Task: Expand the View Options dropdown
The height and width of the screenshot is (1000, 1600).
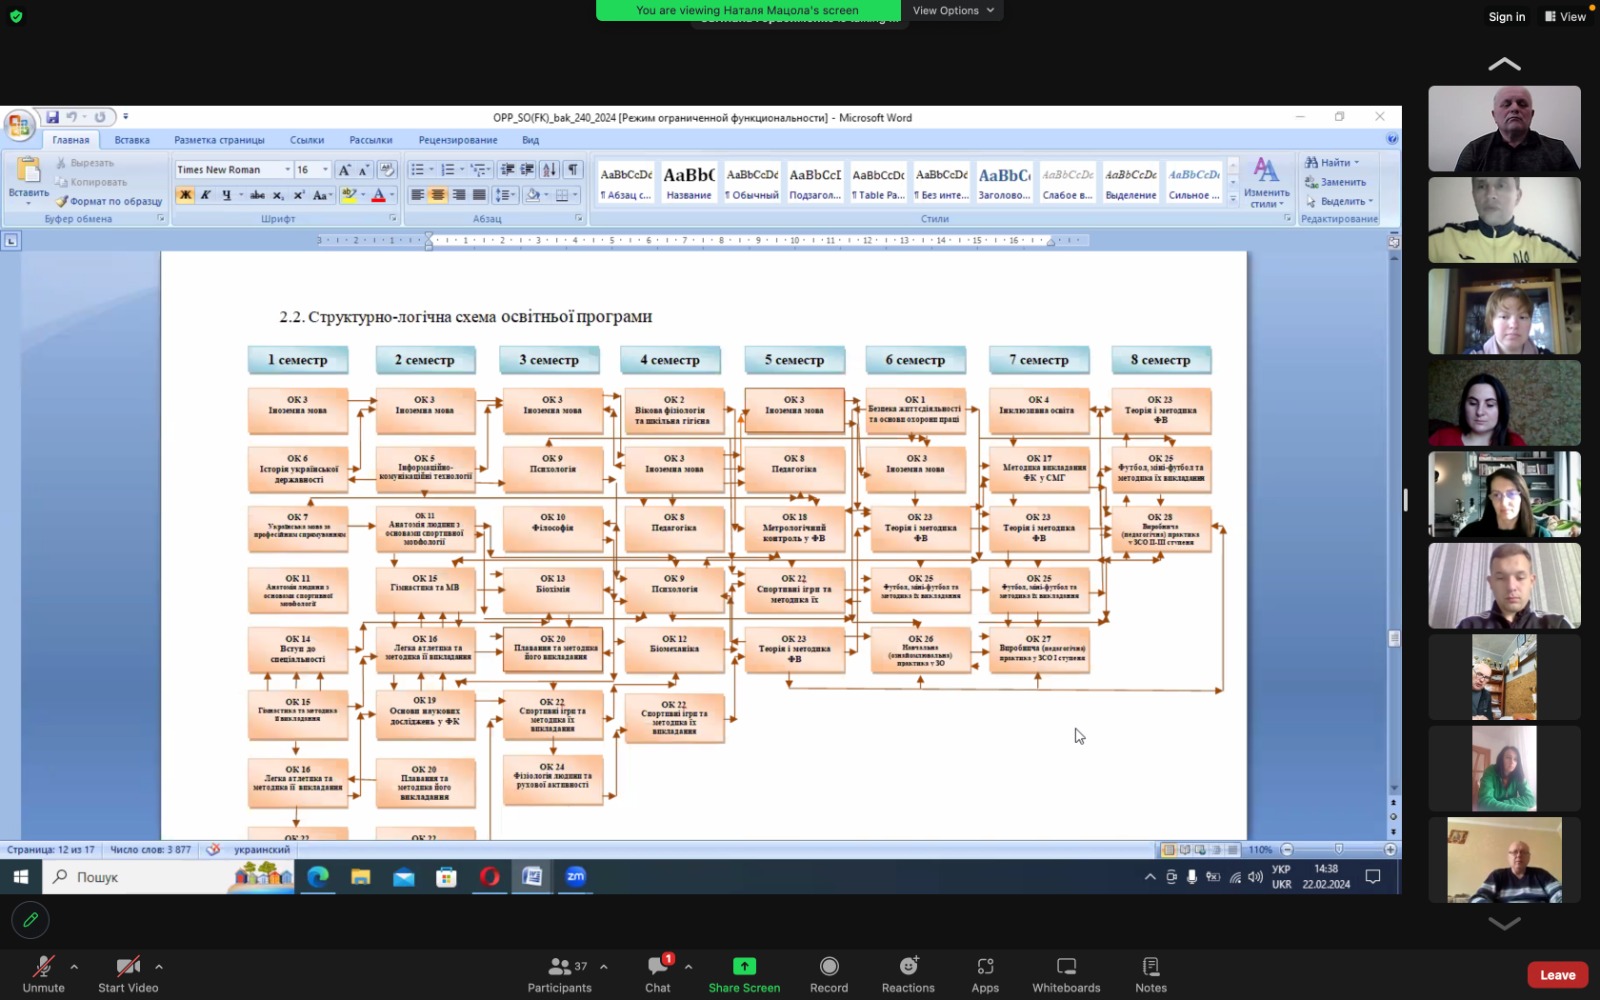Action: click(x=953, y=10)
